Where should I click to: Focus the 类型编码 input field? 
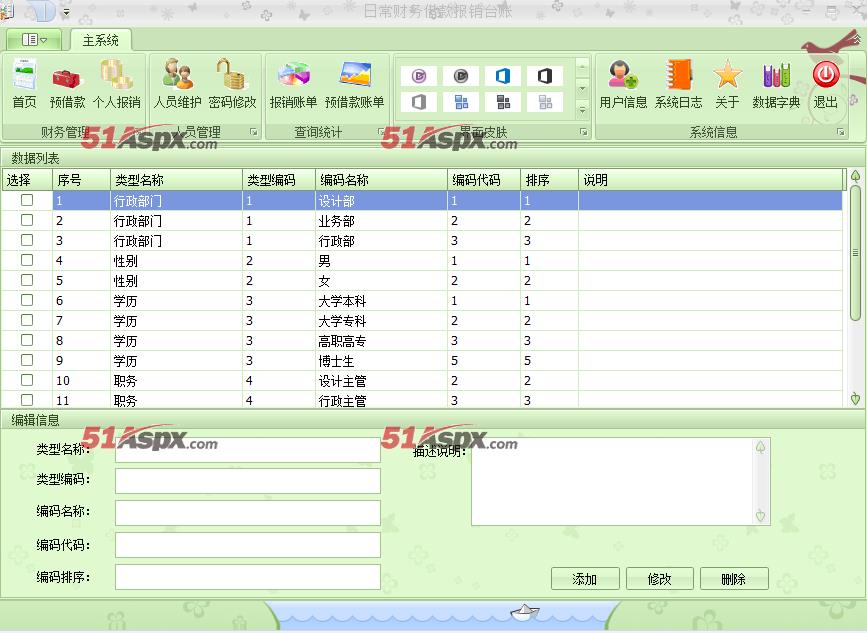coord(248,480)
